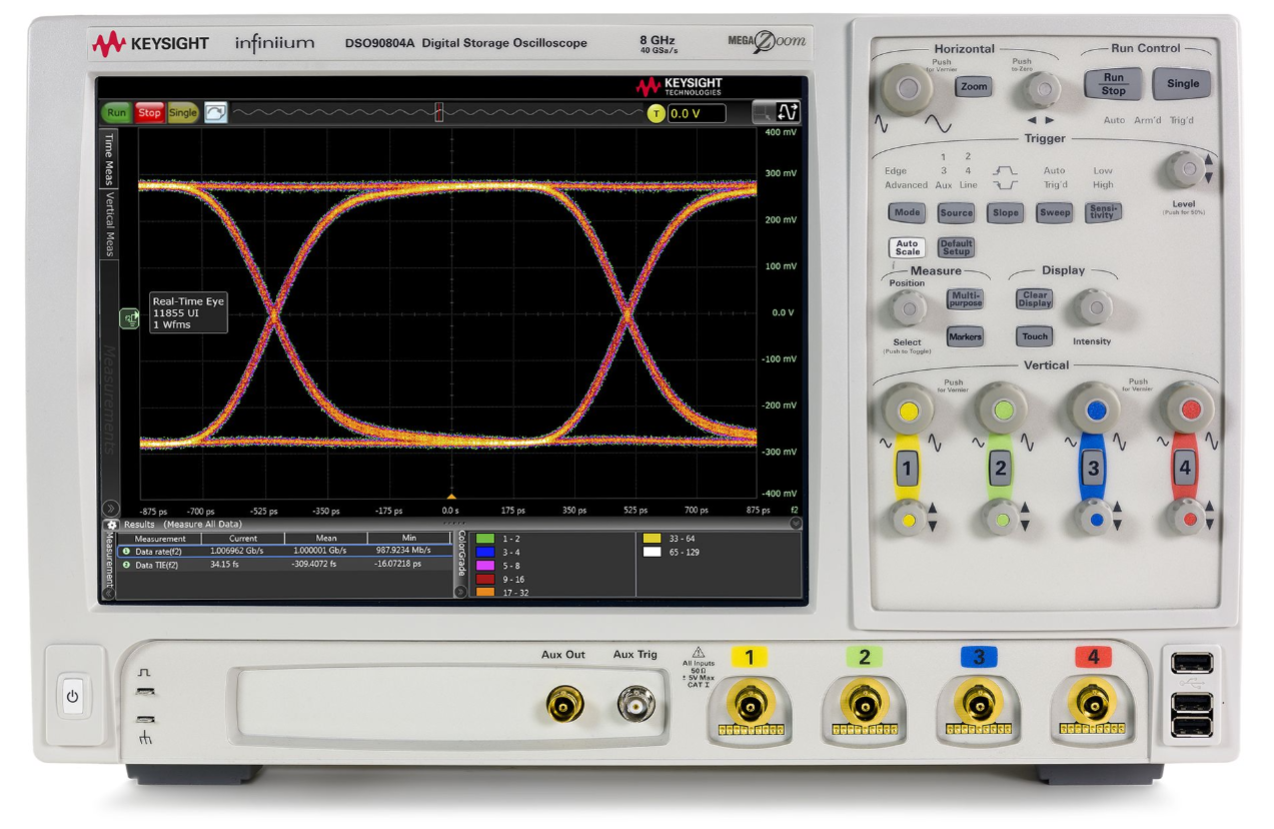Viewport: 1274px width, 829px height.
Task: Select the green 1-2 swatch in ColorGrade legend
Action: pyautogui.click(x=487, y=537)
